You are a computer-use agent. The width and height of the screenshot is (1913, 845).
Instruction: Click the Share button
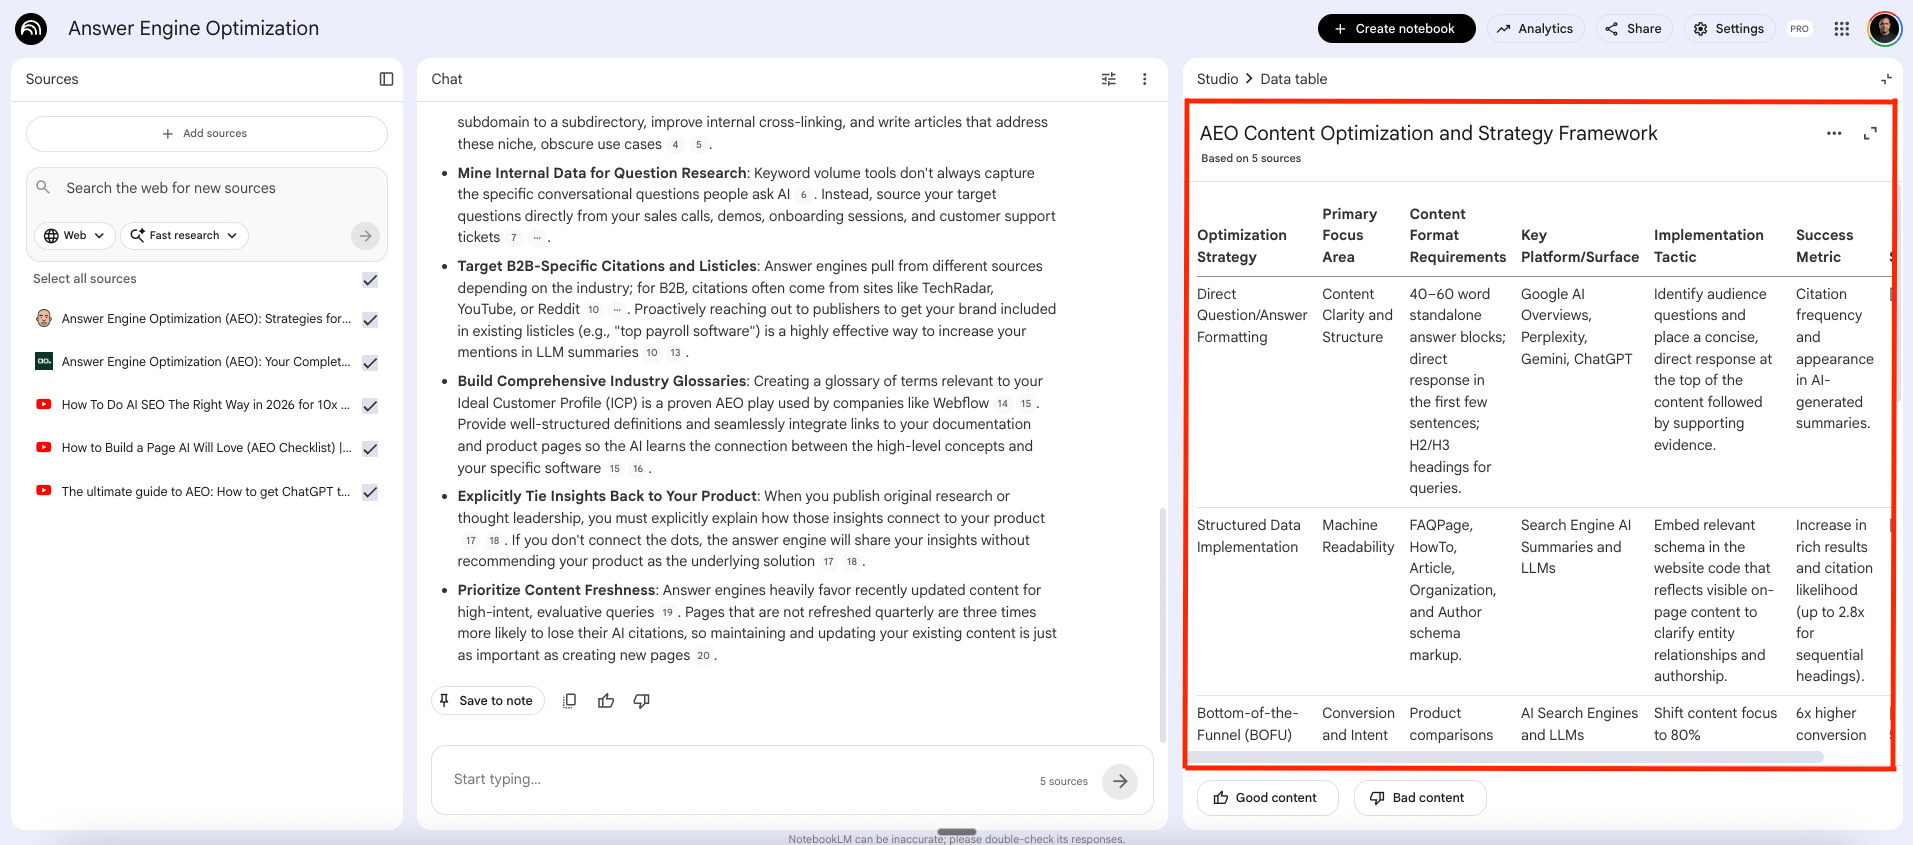click(x=1633, y=29)
